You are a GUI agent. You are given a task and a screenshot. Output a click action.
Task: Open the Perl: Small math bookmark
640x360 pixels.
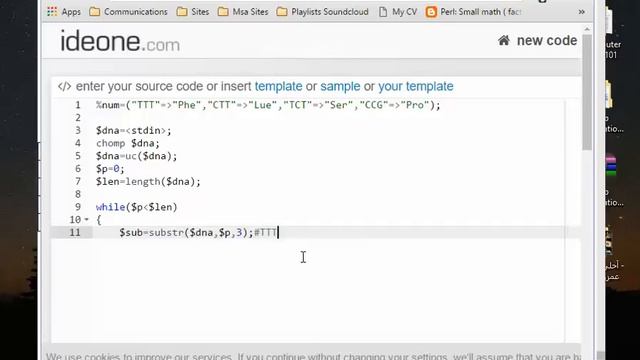pyautogui.click(x=473, y=12)
